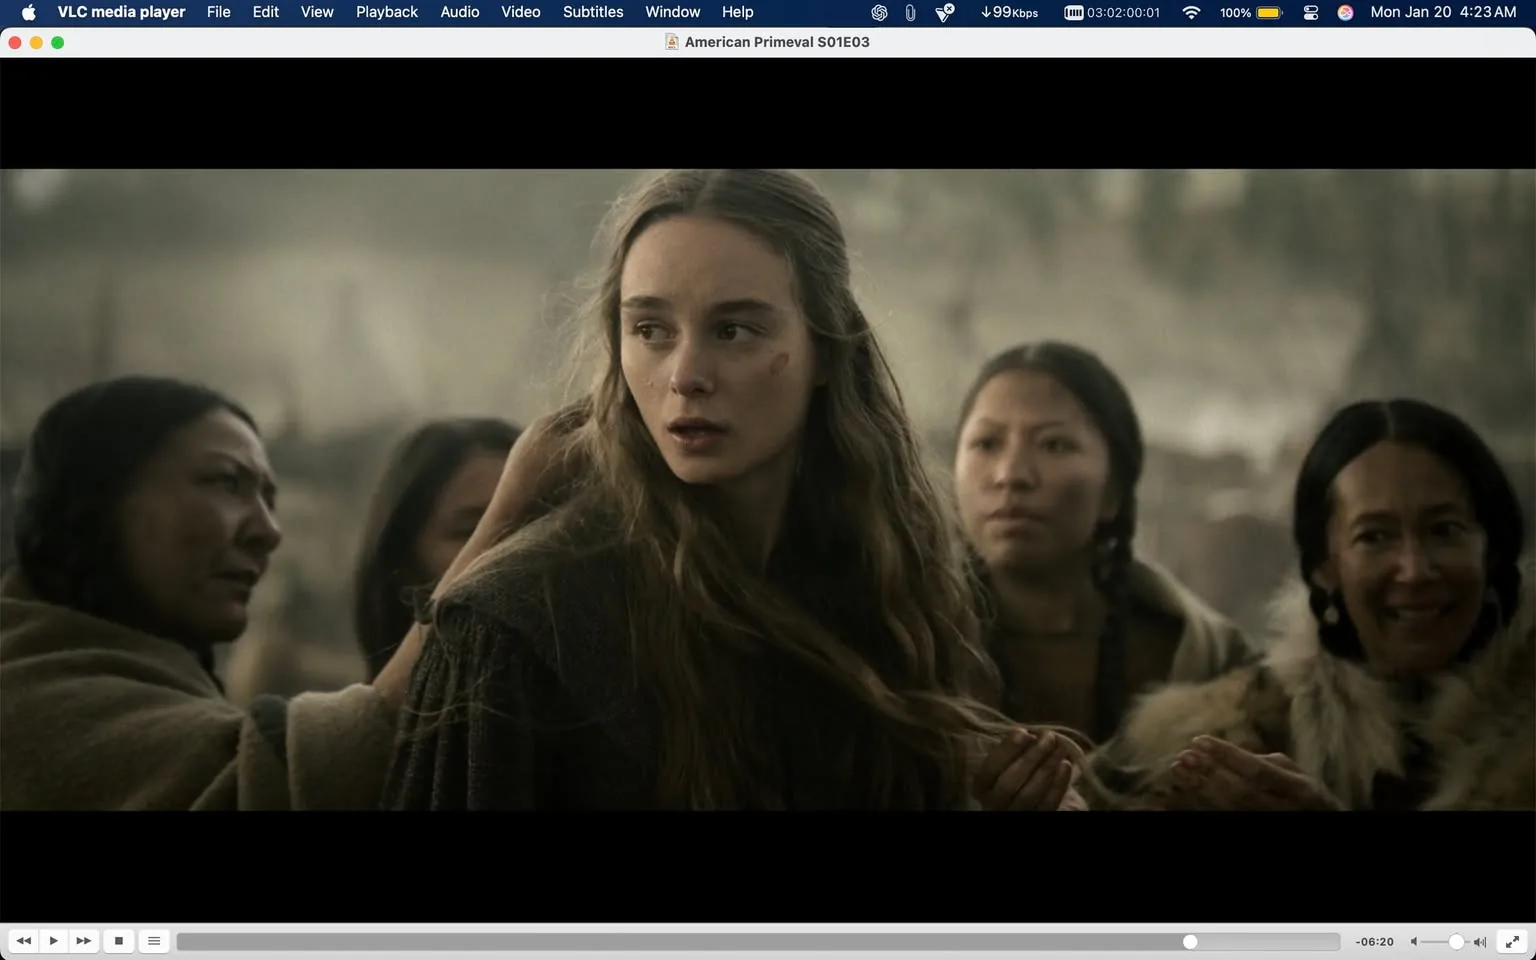
Task: Toggle remaining time by clicking -06:20
Action: 1374,941
